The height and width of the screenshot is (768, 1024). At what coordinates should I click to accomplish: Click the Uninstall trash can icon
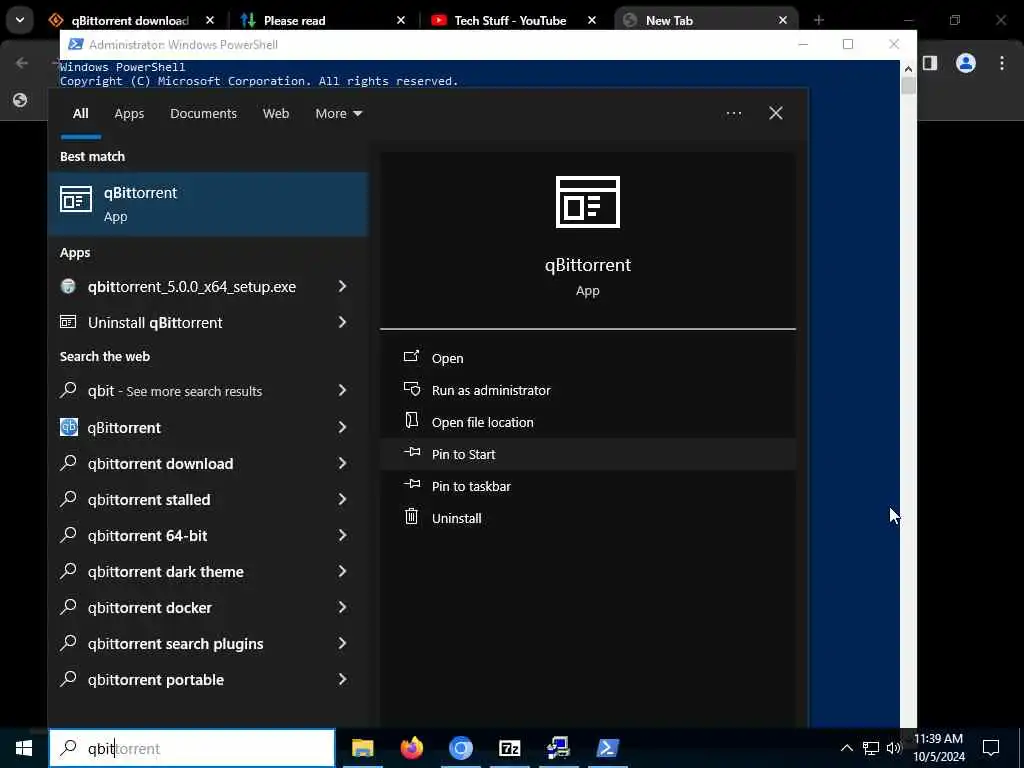pos(411,517)
